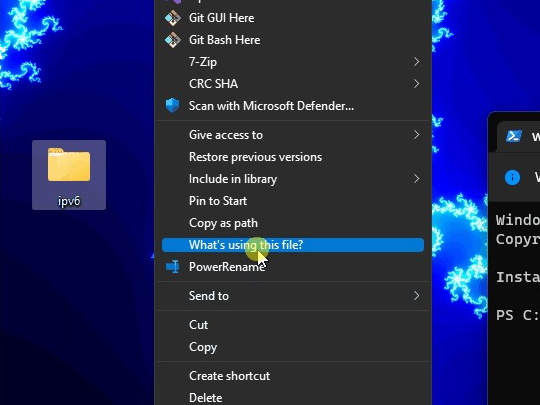Select Copy as path
Screen dimensions: 540x405
click(x=293, y=223)
